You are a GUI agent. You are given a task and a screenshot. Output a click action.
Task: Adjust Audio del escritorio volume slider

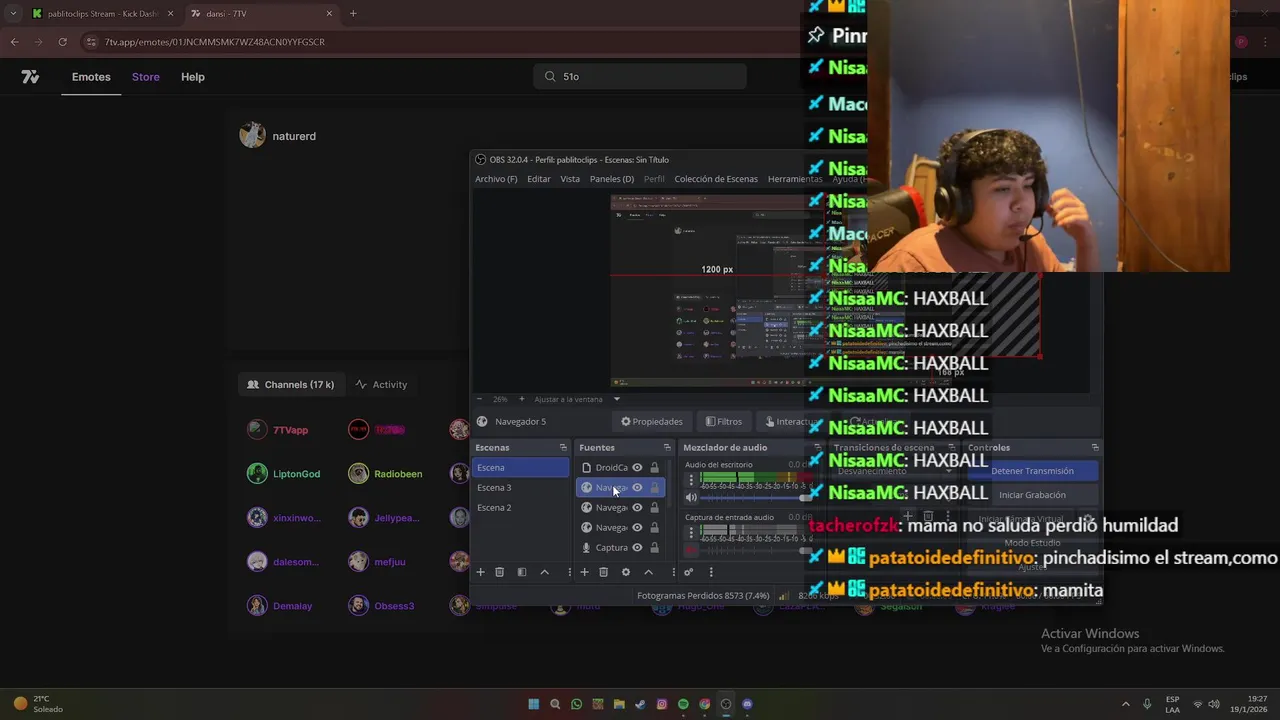point(755,497)
